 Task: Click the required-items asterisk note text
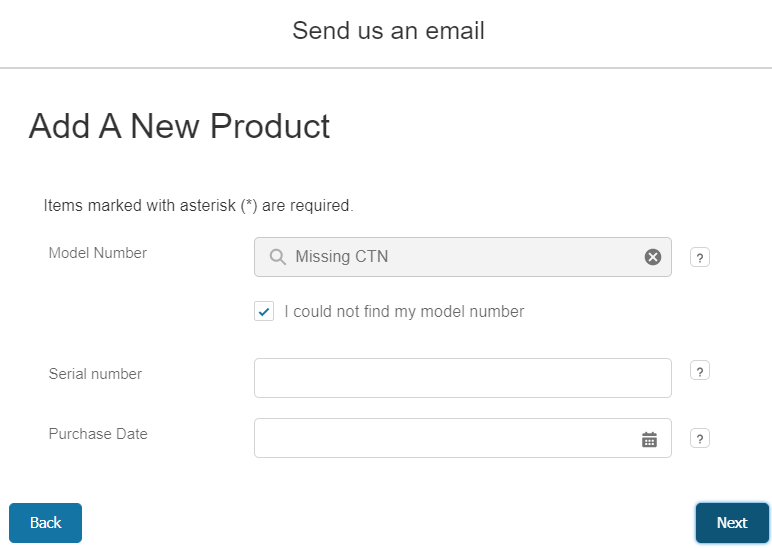tap(199, 206)
